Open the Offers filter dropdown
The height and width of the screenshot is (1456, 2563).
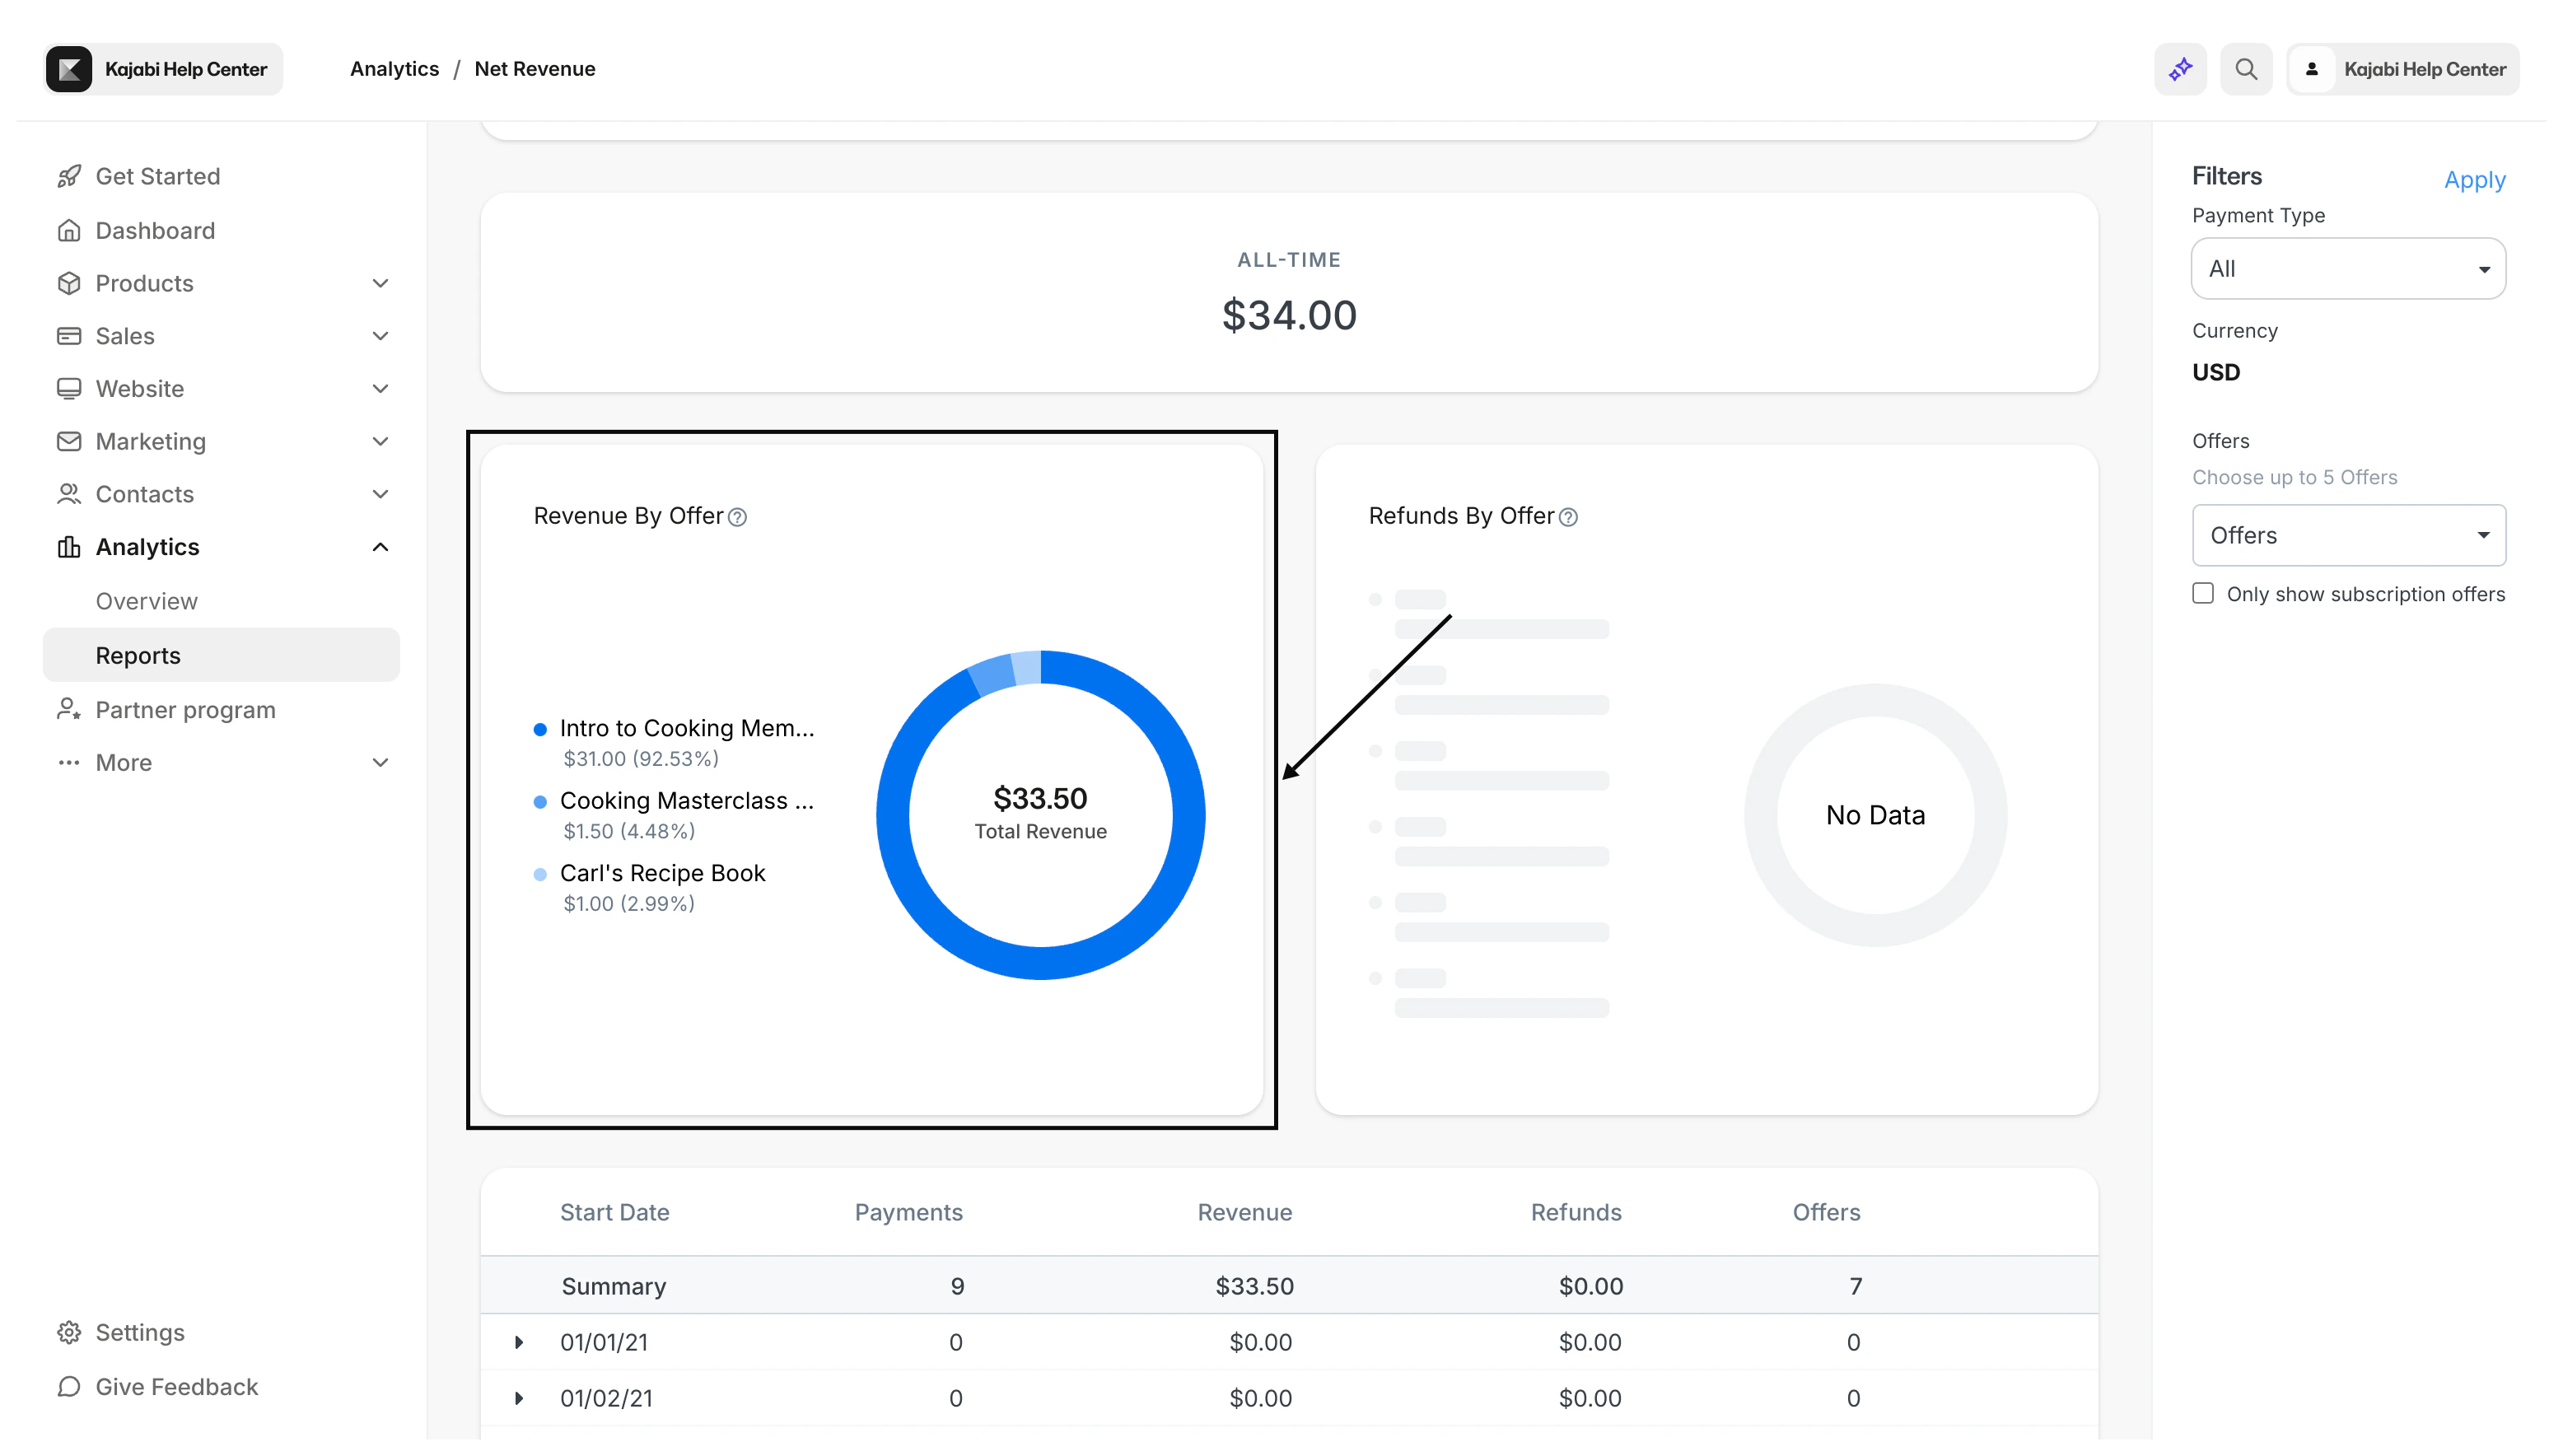pos(2348,535)
